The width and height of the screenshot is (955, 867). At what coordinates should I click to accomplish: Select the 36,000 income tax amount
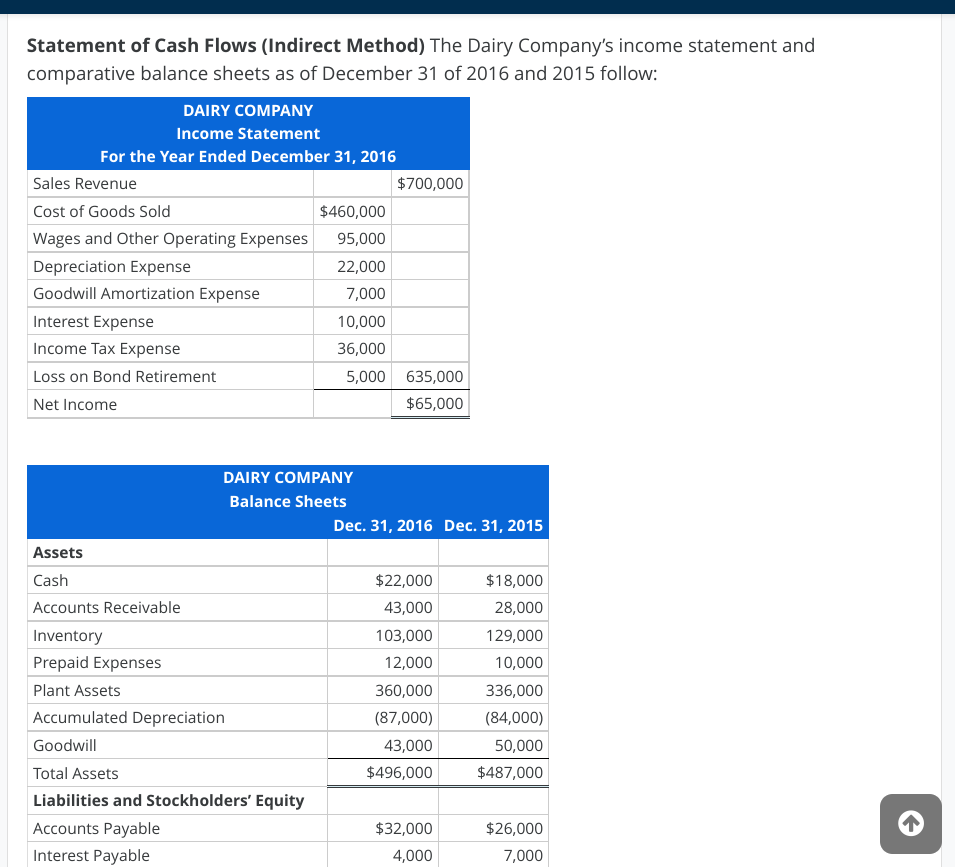[x=361, y=349]
